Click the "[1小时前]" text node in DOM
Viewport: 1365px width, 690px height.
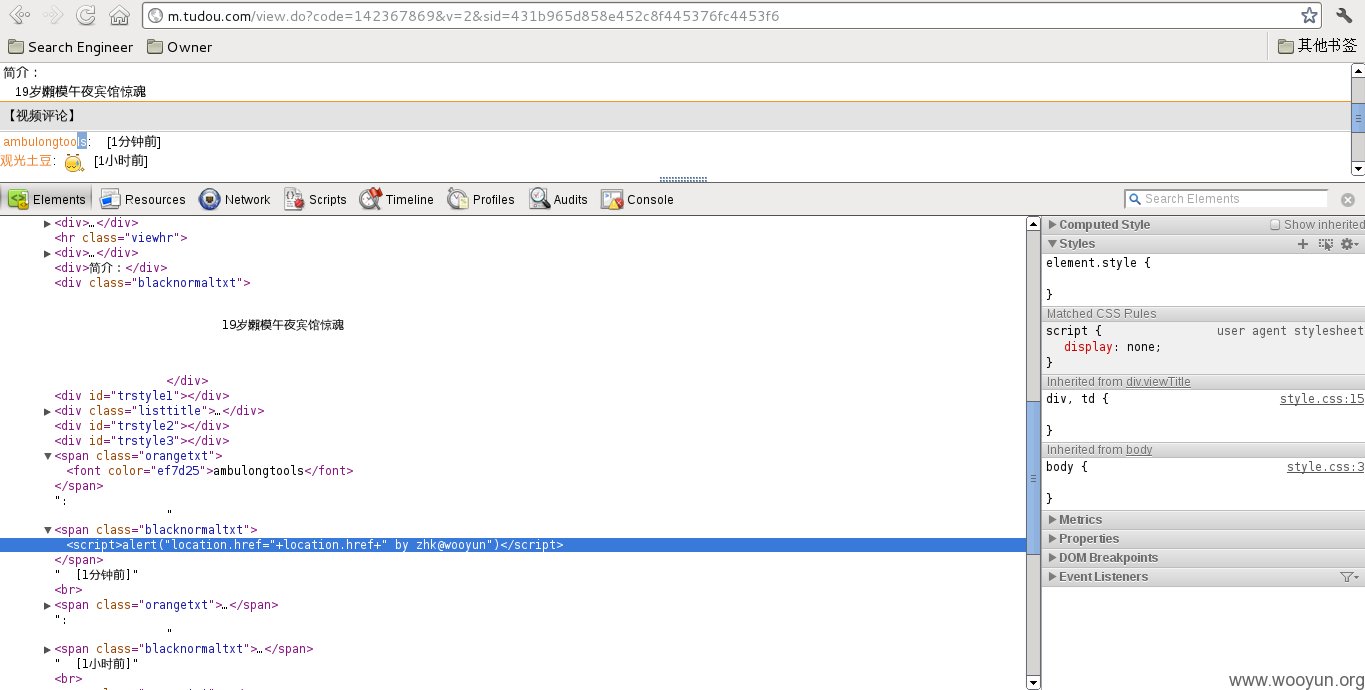pos(97,664)
